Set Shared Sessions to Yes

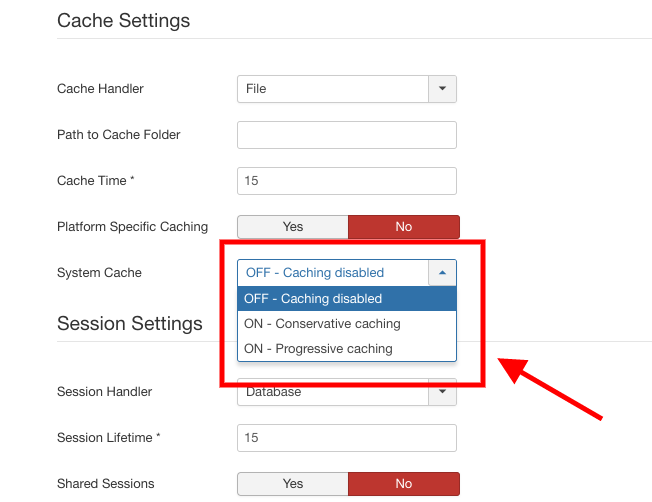tap(292, 484)
